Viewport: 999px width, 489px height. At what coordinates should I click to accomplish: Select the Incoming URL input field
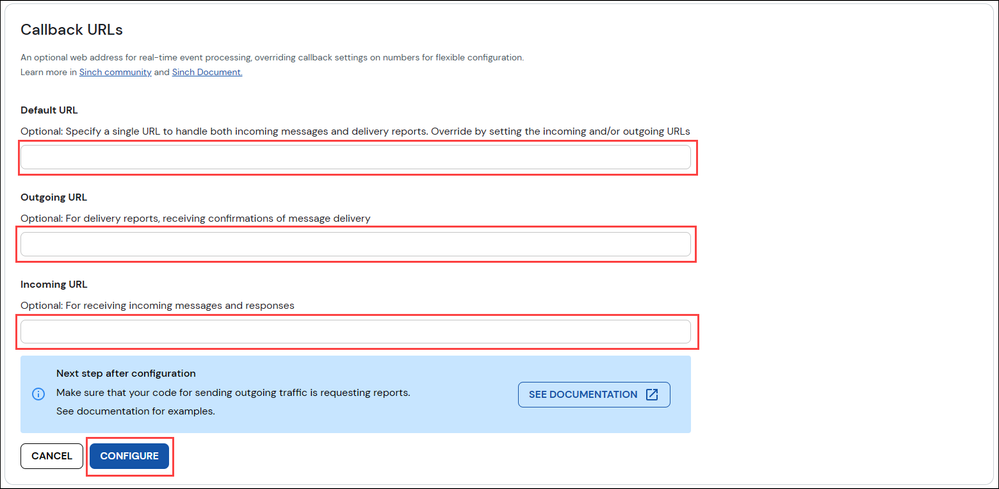(355, 331)
